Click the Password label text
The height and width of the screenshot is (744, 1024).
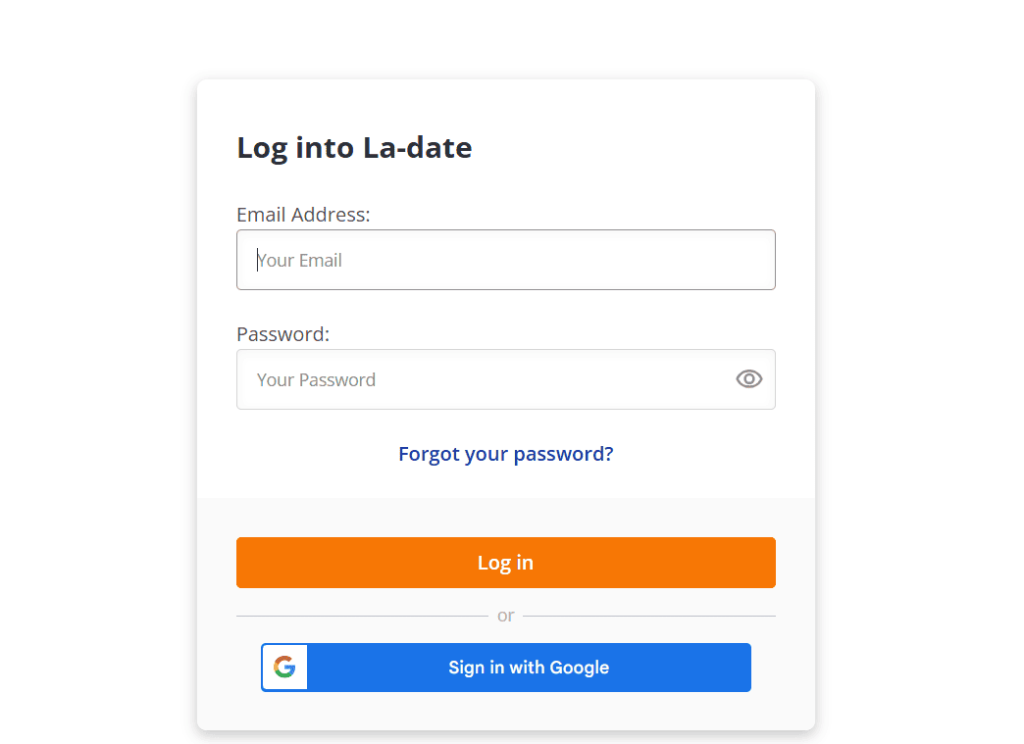point(283,334)
